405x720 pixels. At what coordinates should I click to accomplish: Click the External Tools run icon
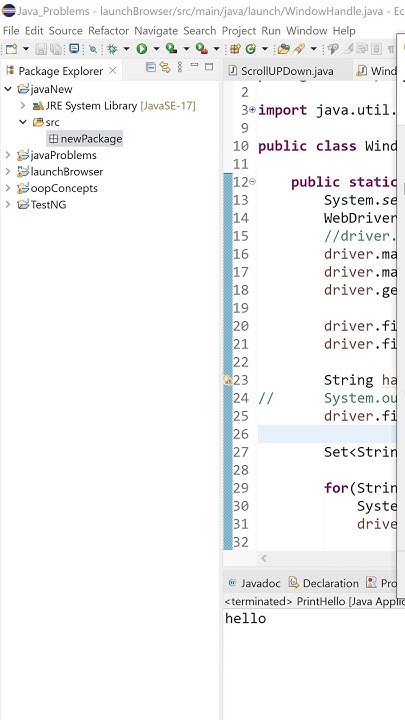201,48
